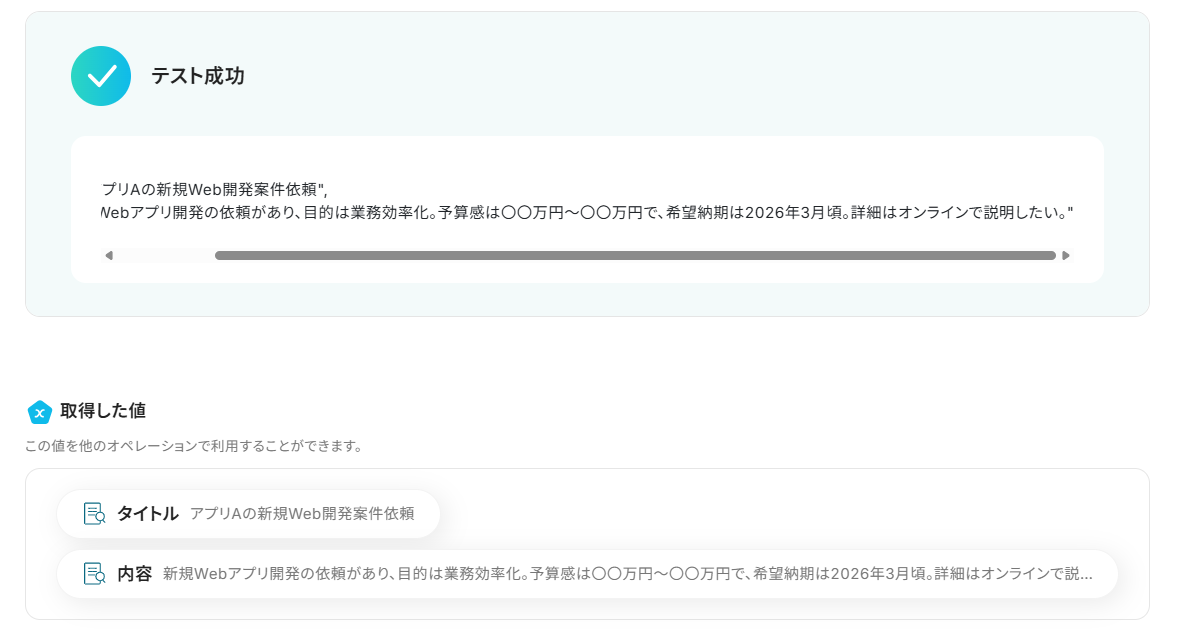Click the empty scrollbar track left of the thumb
The image size is (1189, 634).
(x=165, y=256)
